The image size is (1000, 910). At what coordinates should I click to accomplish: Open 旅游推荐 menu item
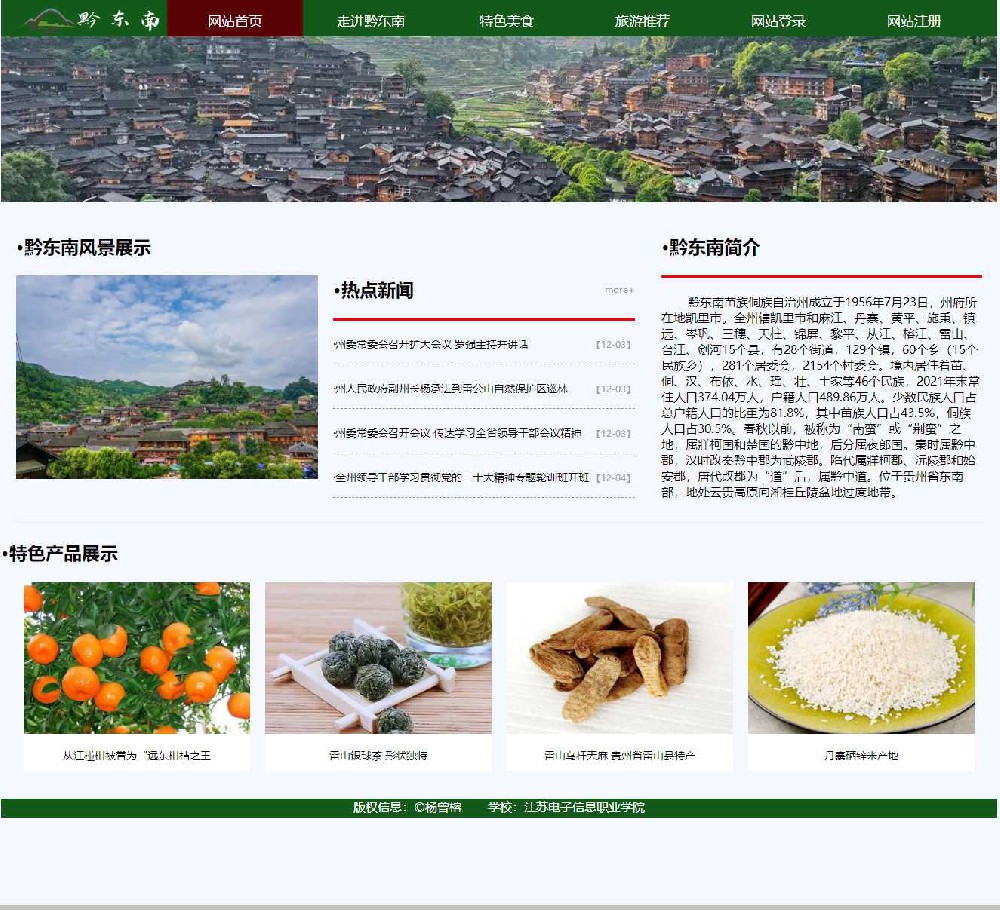tap(642, 20)
